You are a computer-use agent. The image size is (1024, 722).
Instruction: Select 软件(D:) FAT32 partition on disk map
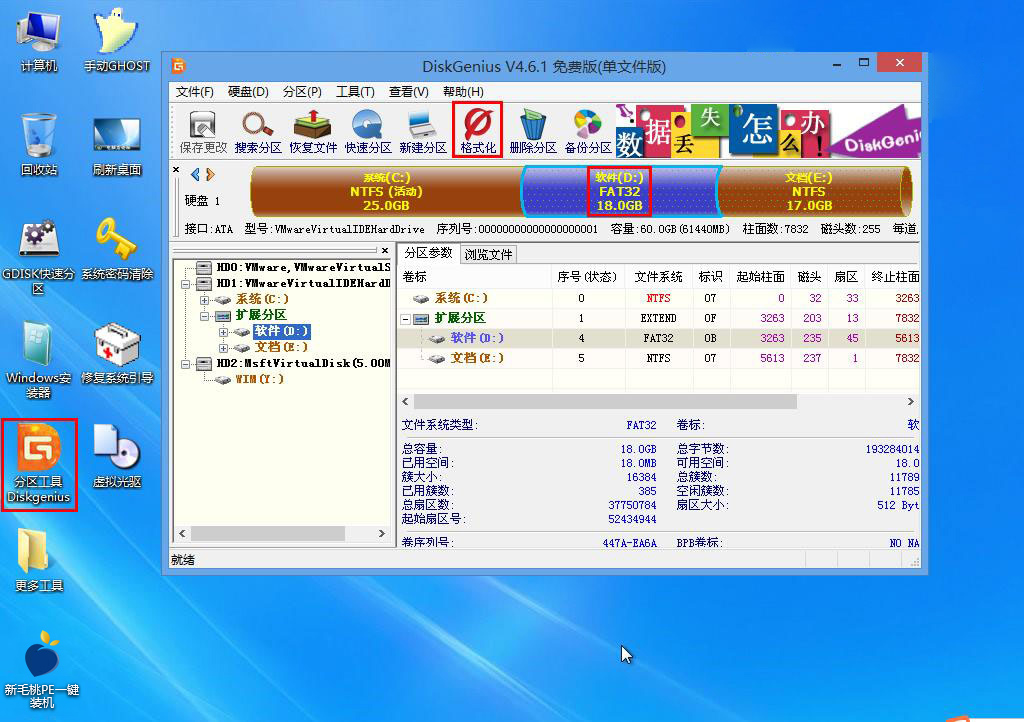tap(620, 191)
